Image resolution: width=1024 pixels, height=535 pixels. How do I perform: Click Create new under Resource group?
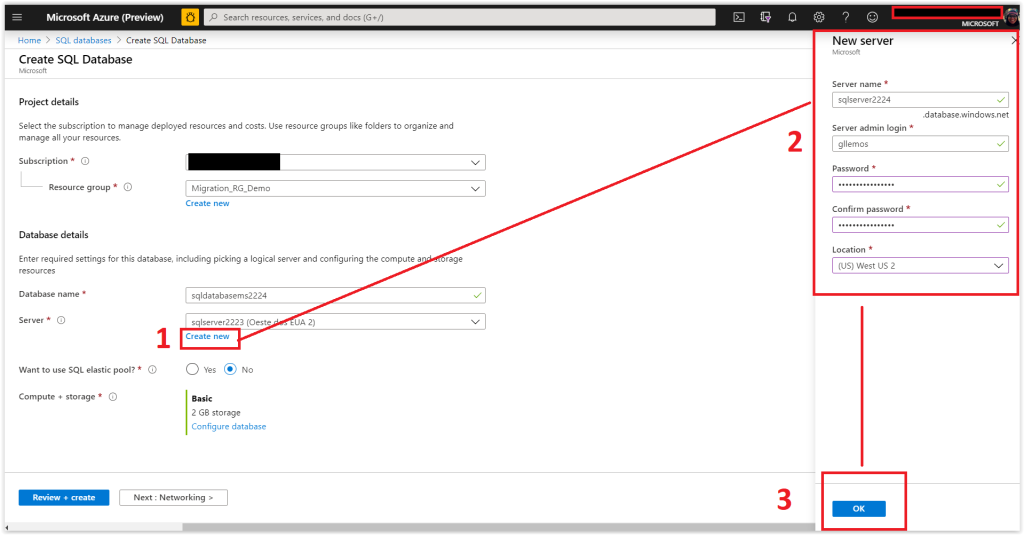click(207, 203)
